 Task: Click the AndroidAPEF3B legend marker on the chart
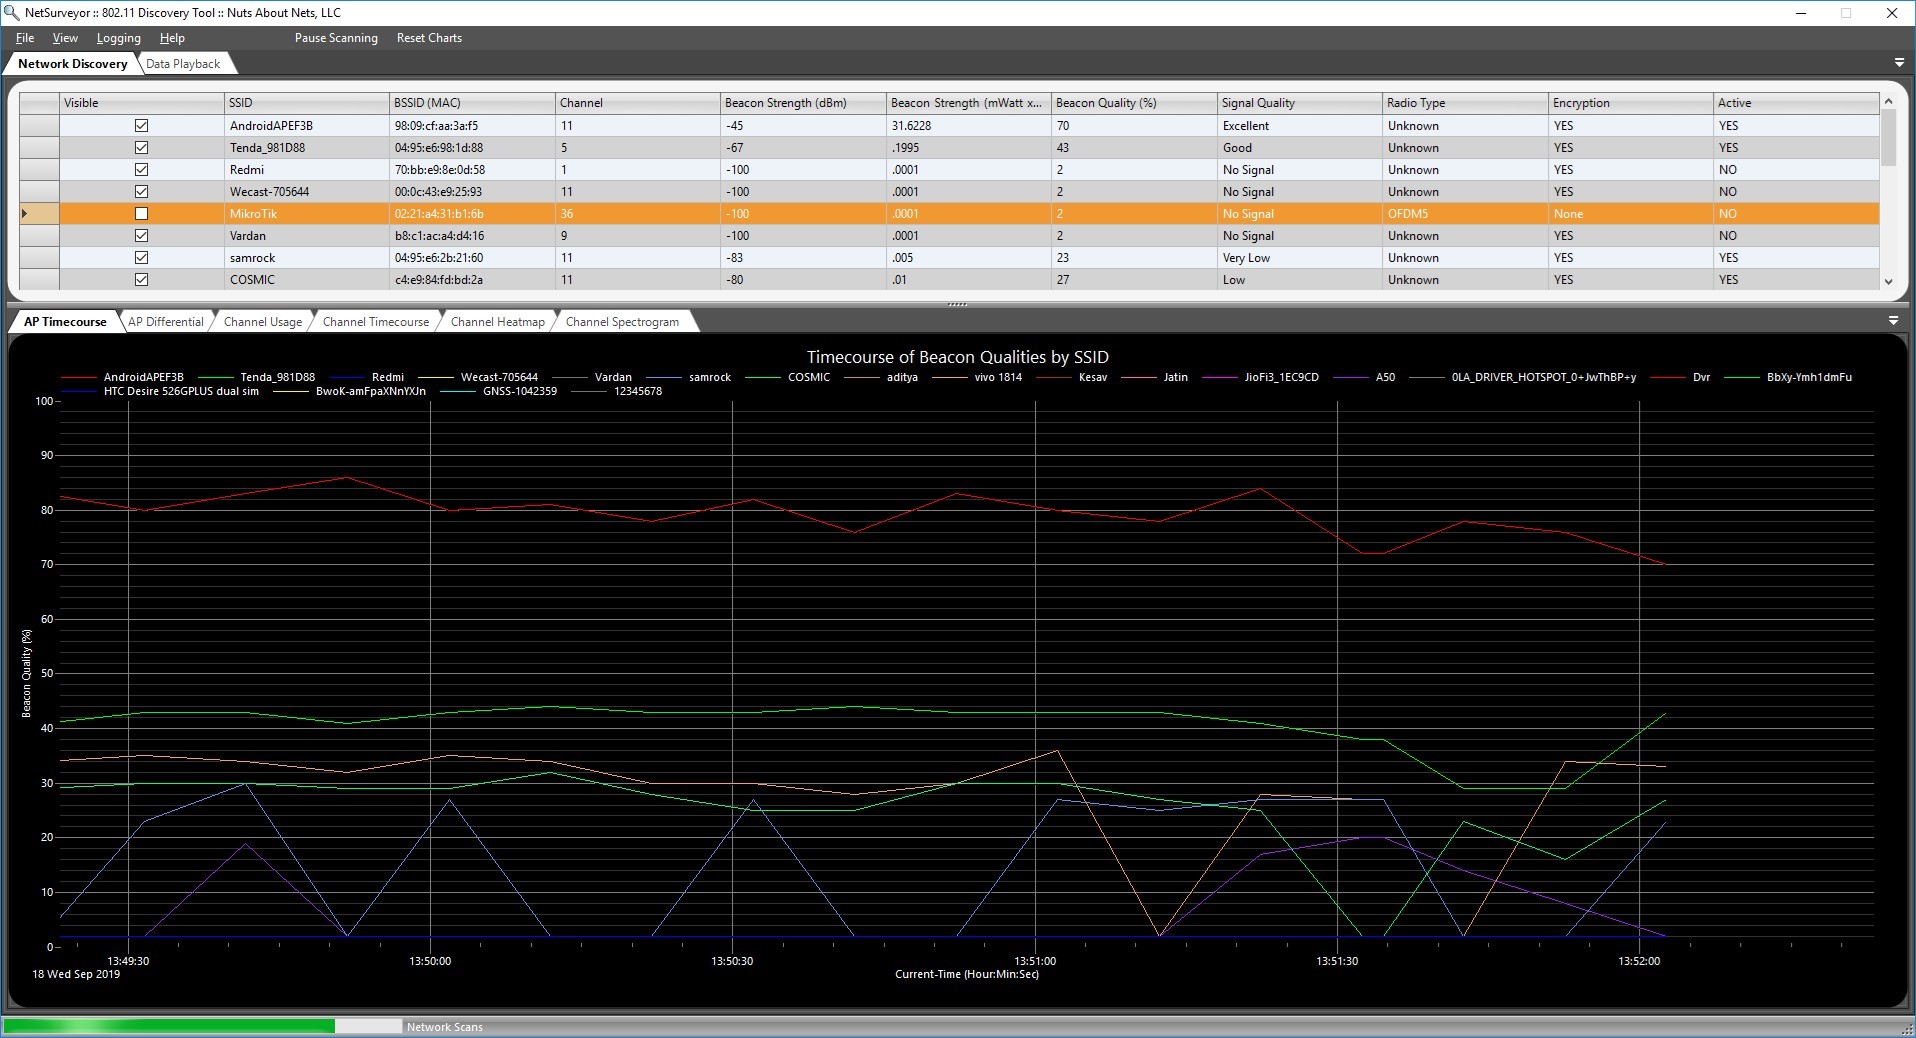[78, 377]
